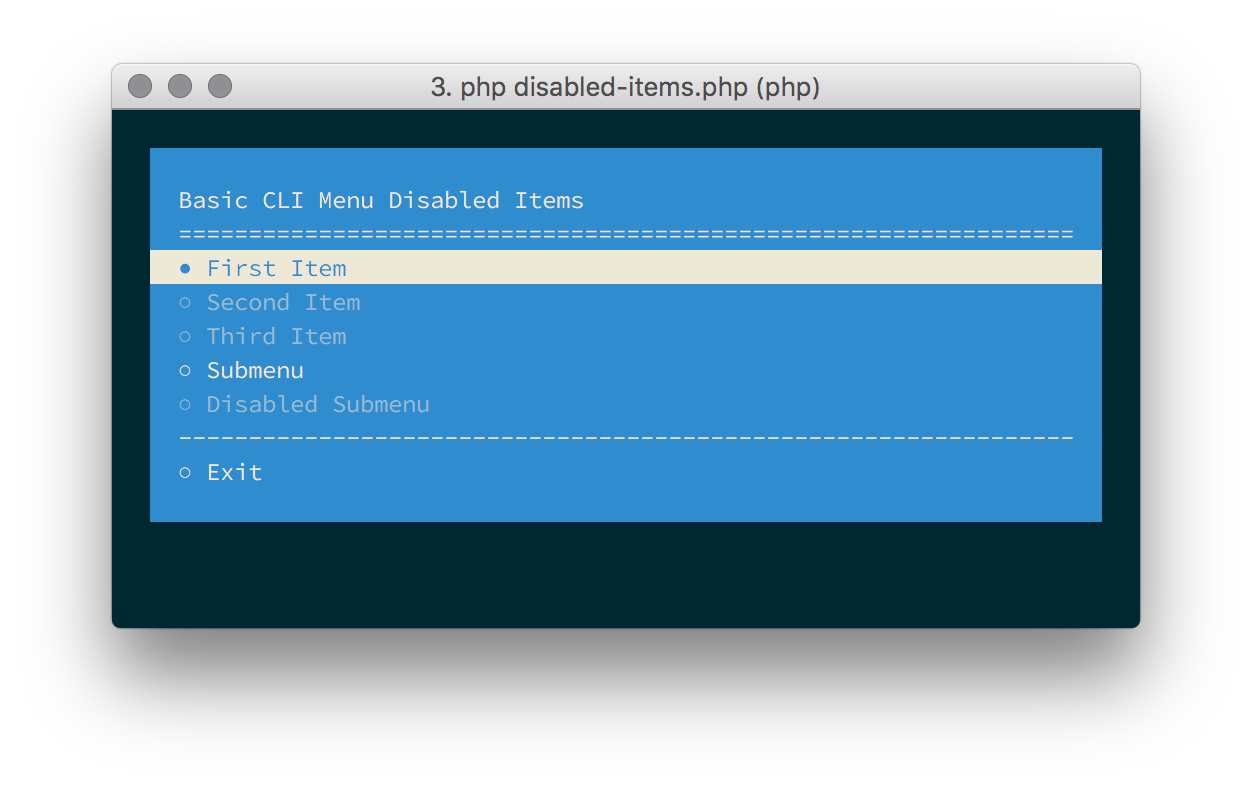Close the terminal window with the leftmost title-bar button

(x=140, y=87)
